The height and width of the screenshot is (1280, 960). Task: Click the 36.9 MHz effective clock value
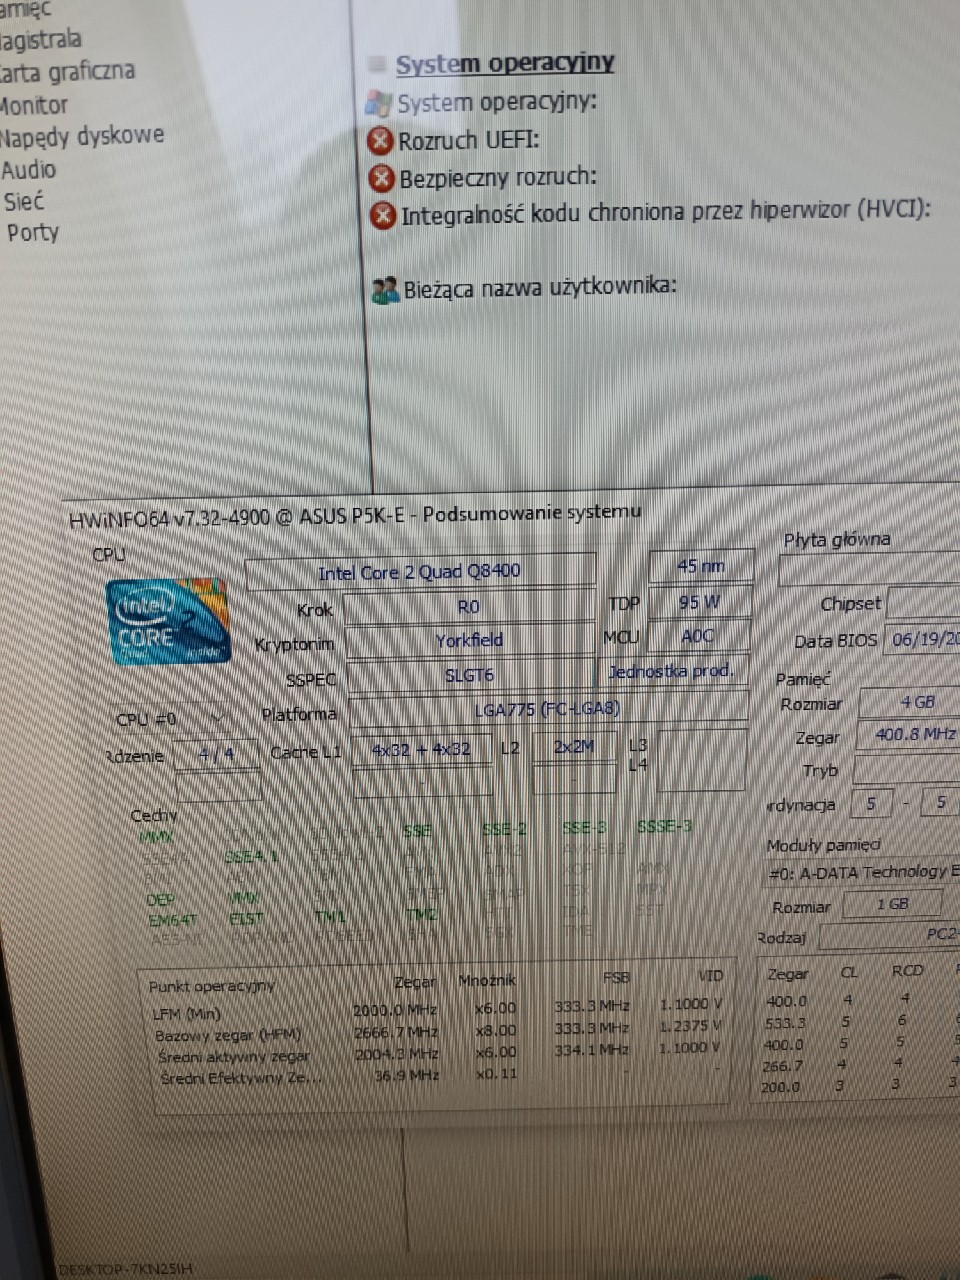[x=406, y=1075]
